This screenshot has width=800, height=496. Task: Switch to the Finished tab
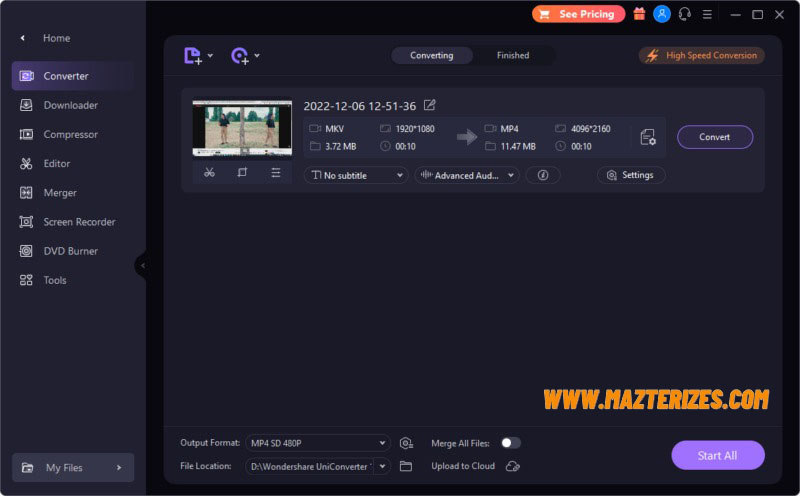tap(513, 55)
